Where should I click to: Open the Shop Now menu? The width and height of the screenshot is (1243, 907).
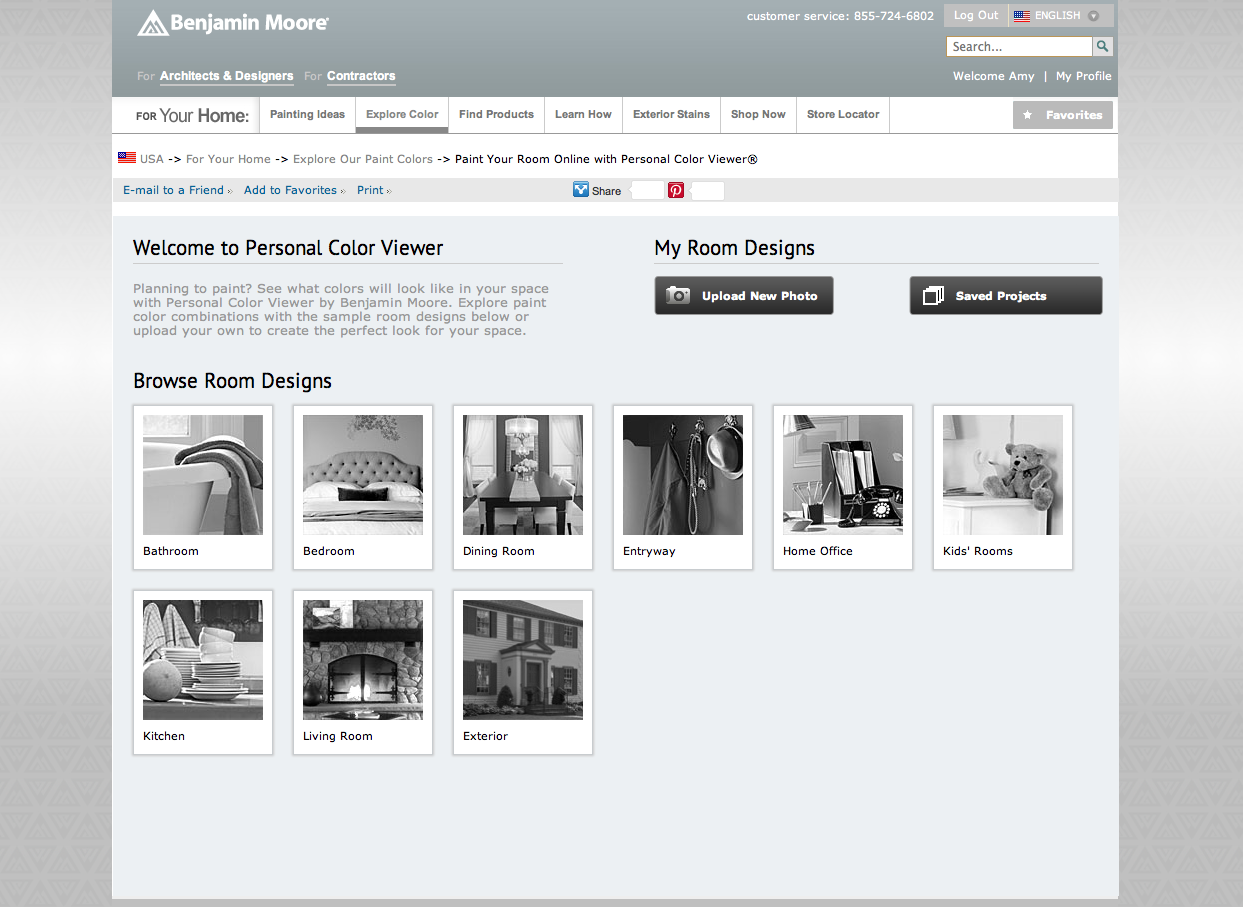click(758, 115)
